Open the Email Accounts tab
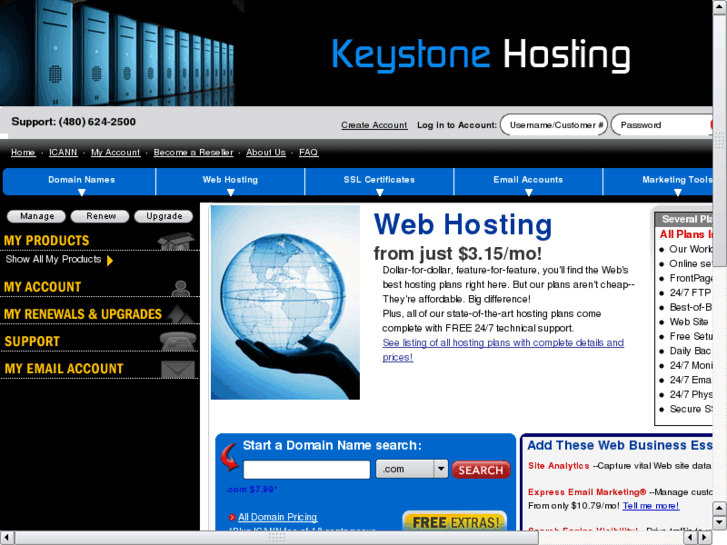Viewport: 727px width, 545px height. pos(528,181)
